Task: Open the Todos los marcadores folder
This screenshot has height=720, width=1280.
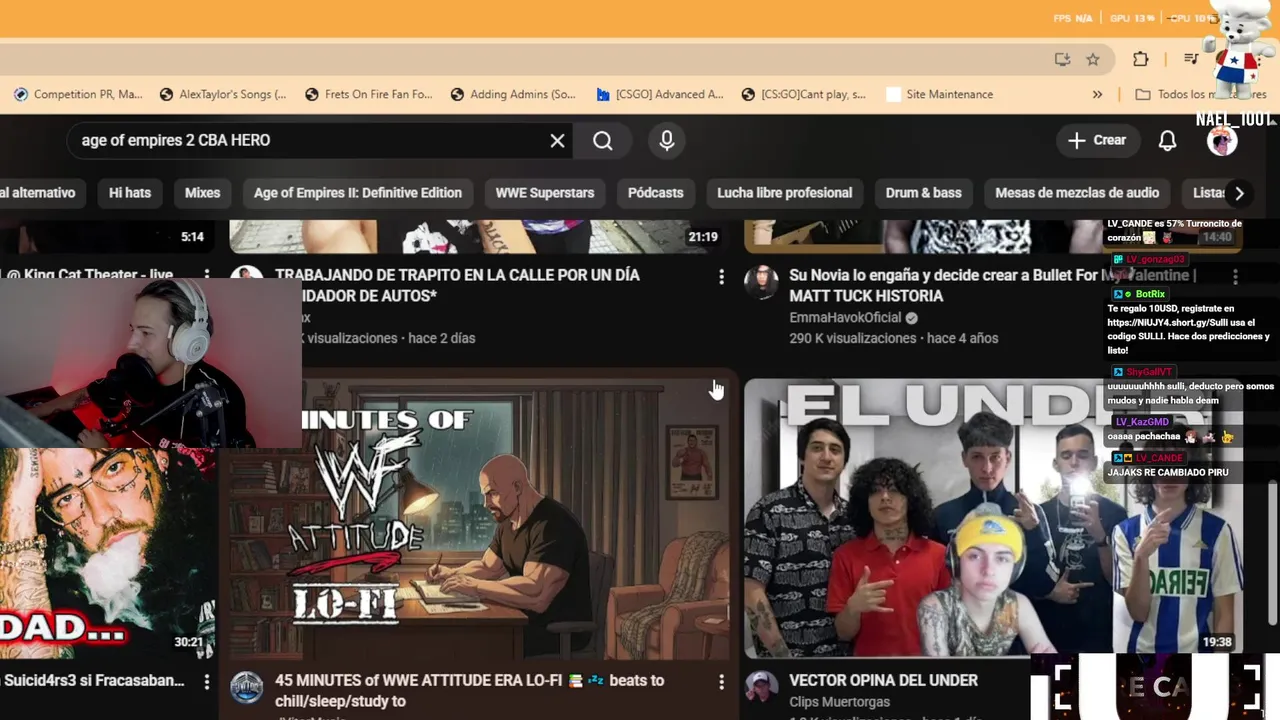Action: point(1200,95)
